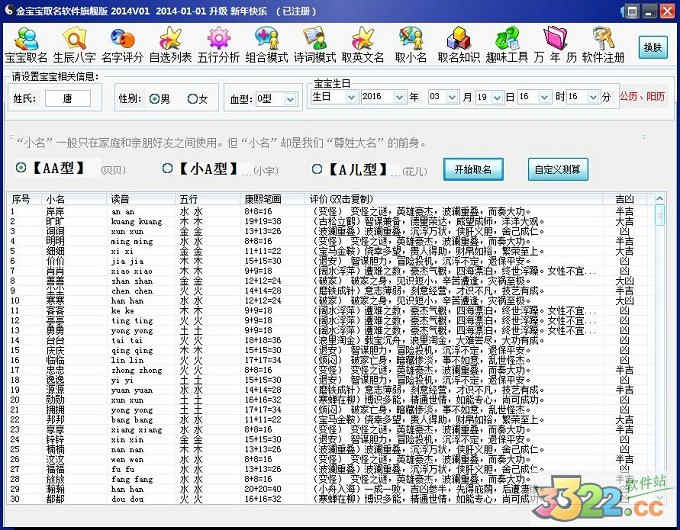Click the 公历、阳历 calendar link
The image size is (680, 530).
pyautogui.click(x=642, y=96)
